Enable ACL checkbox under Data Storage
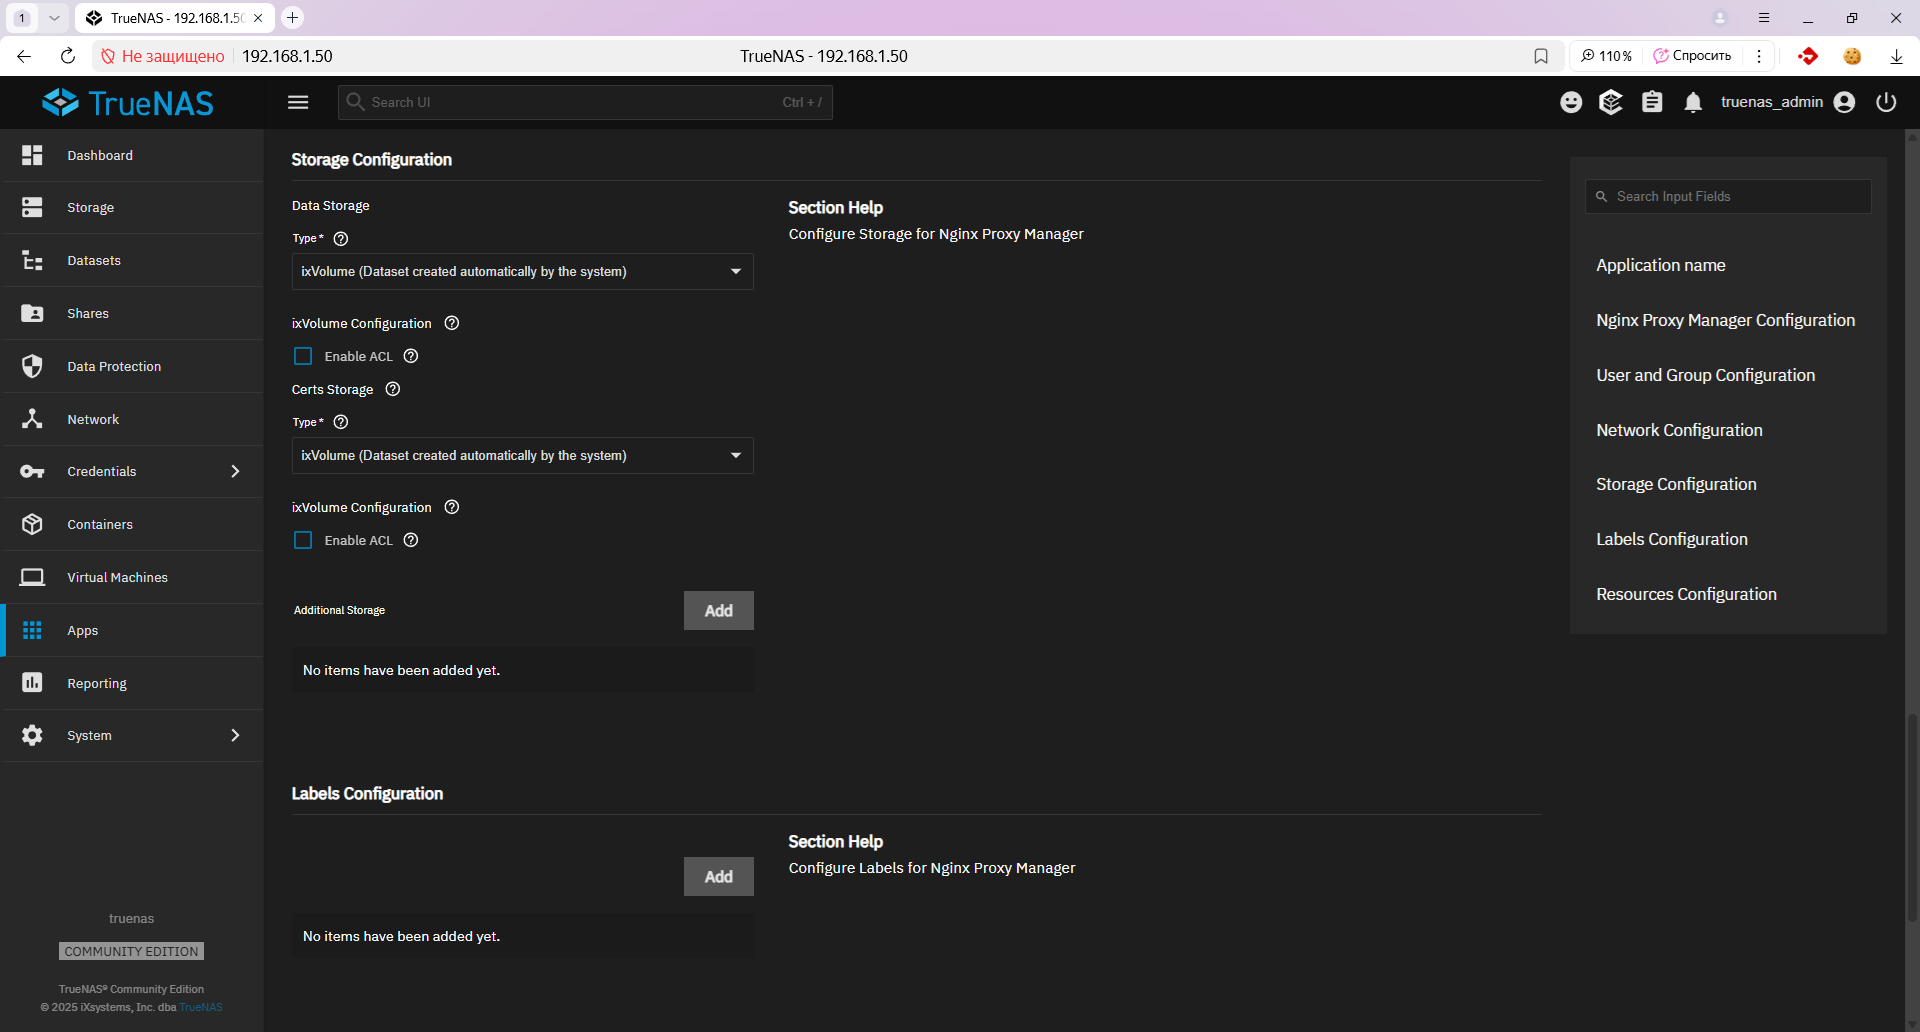1920x1032 pixels. 303,356
